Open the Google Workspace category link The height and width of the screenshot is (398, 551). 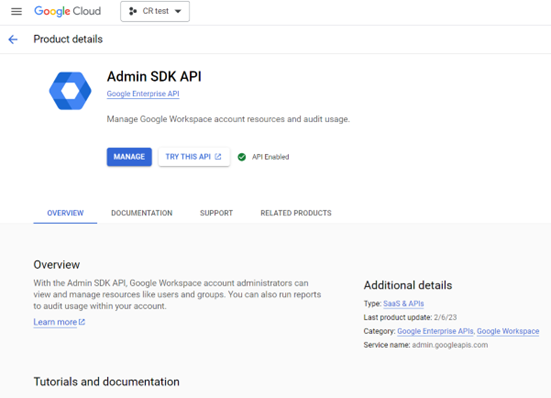(508, 331)
